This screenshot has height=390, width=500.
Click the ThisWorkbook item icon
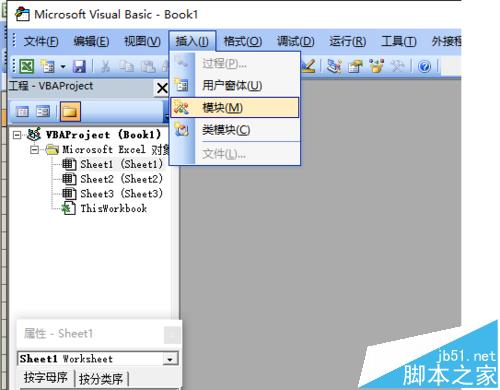69,208
